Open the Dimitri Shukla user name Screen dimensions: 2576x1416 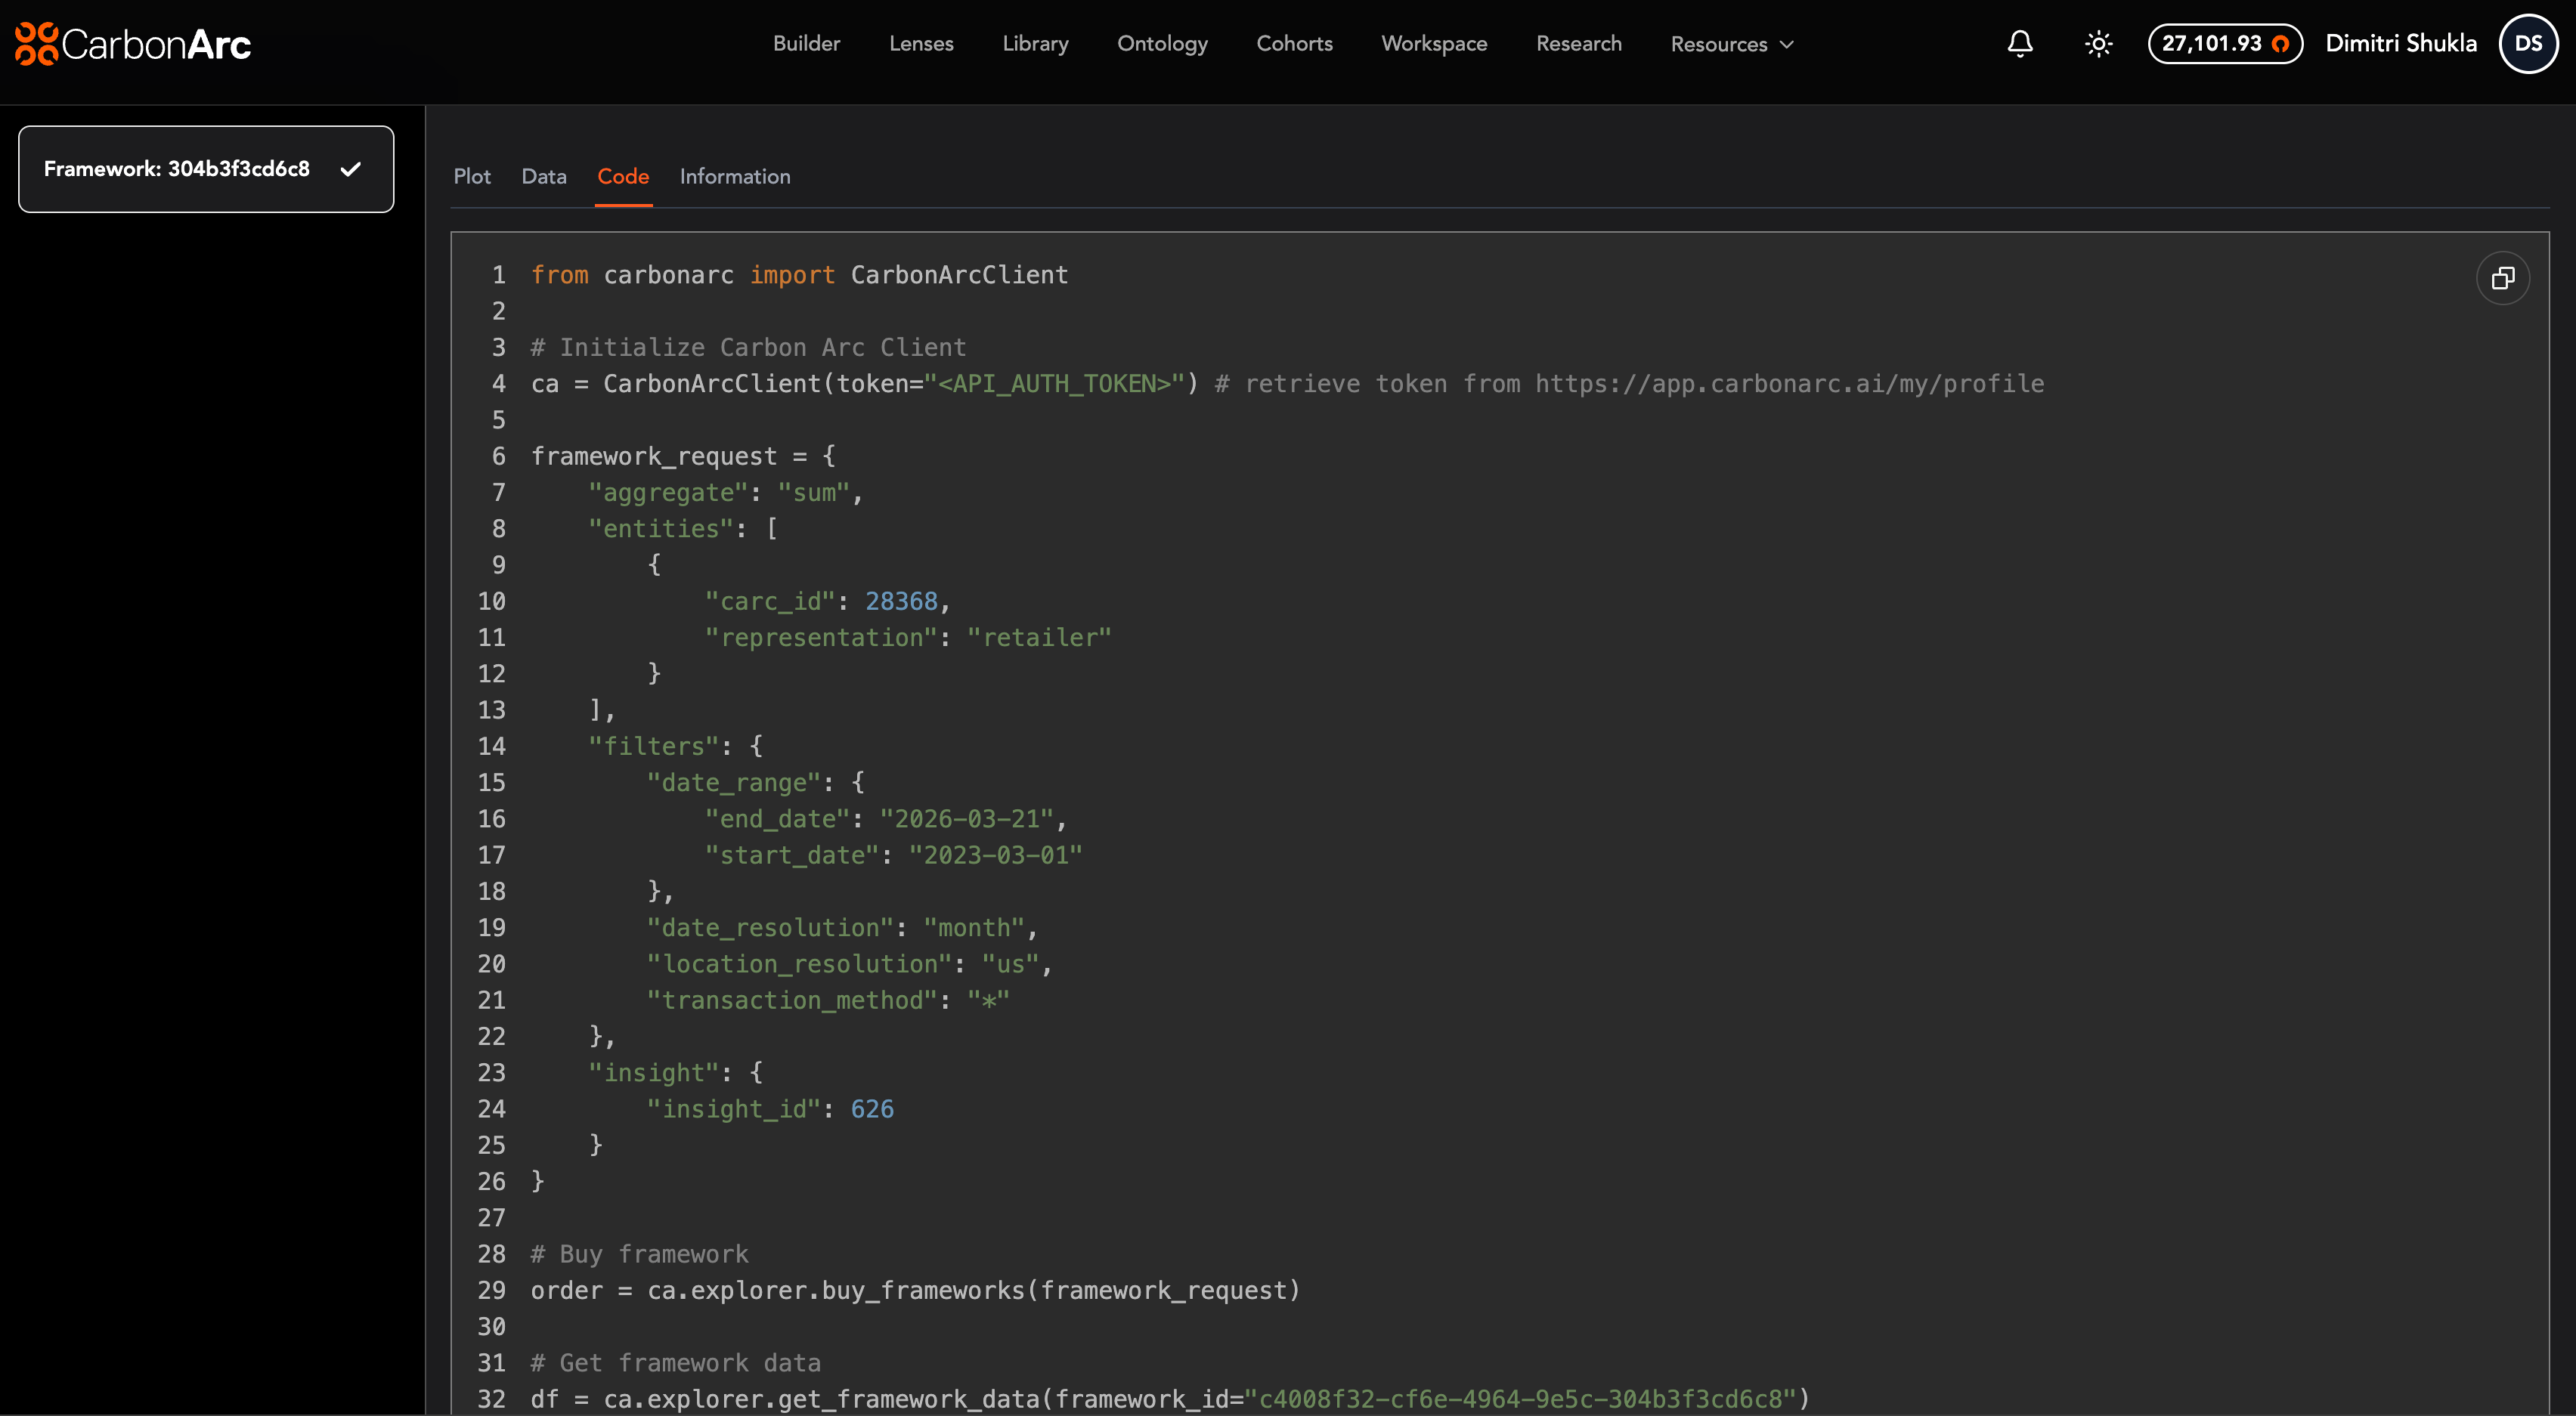point(2401,44)
